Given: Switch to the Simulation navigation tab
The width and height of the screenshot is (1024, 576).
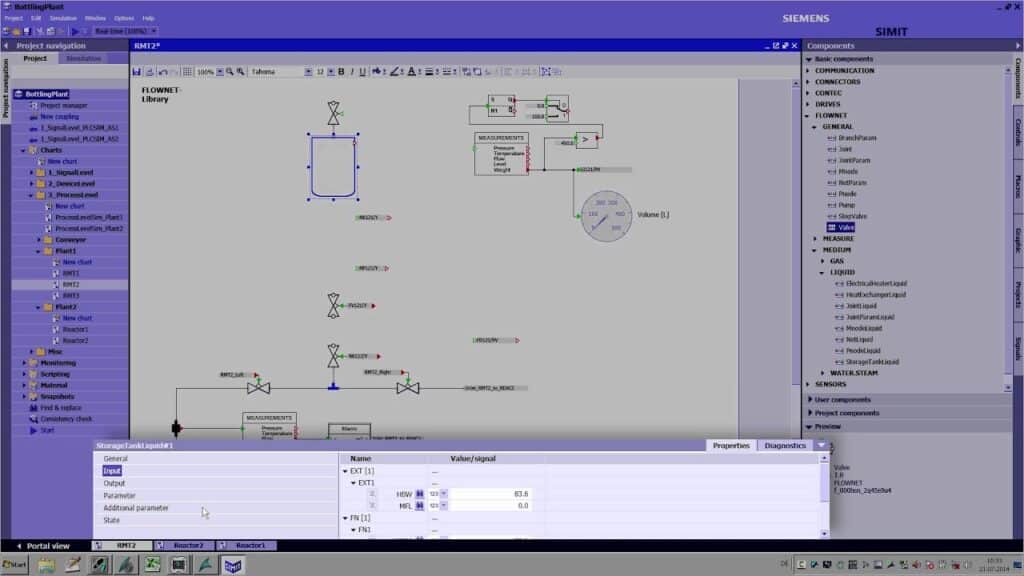Looking at the screenshot, I should [84, 58].
